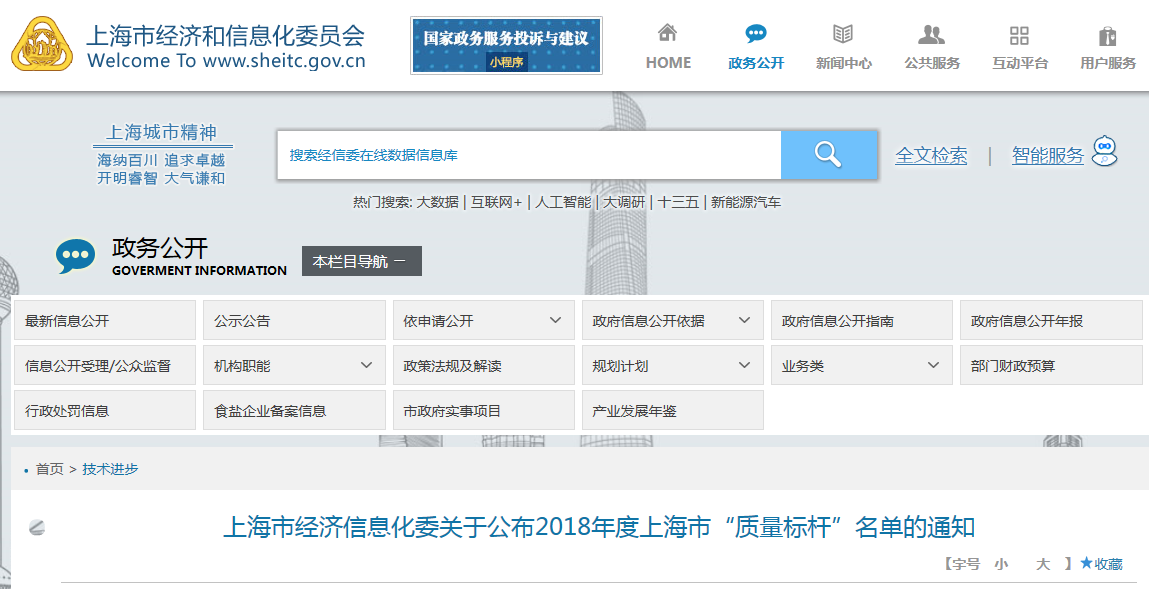Image resolution: width=1149 pixels, height=589 pixels.
Task: Click the 首页 breadcrumb link
Action: tap(49, 469)
